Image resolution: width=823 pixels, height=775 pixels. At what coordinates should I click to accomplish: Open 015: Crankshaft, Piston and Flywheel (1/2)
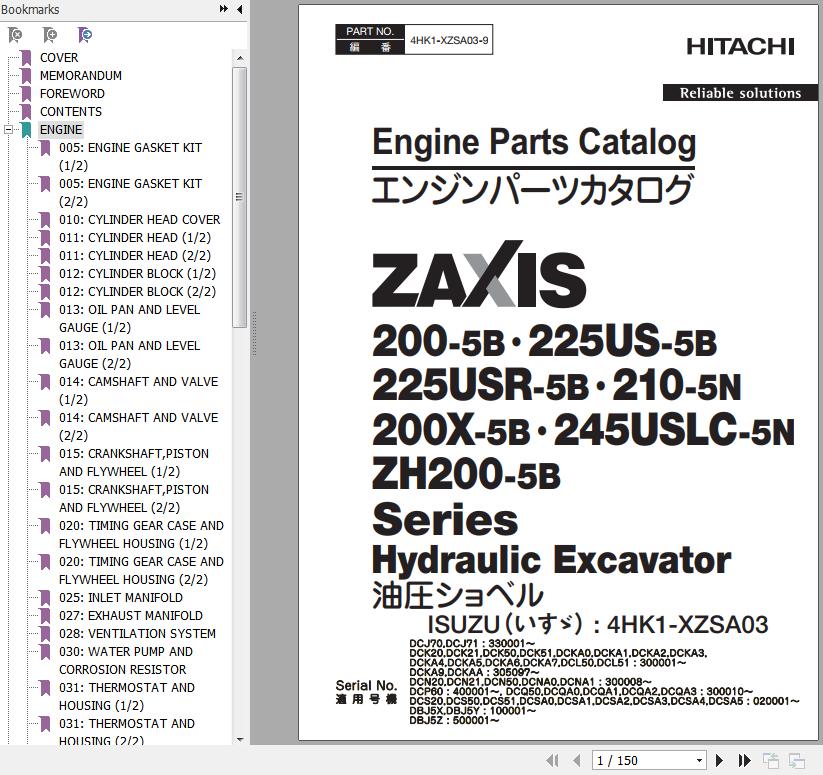pos(134,462)
